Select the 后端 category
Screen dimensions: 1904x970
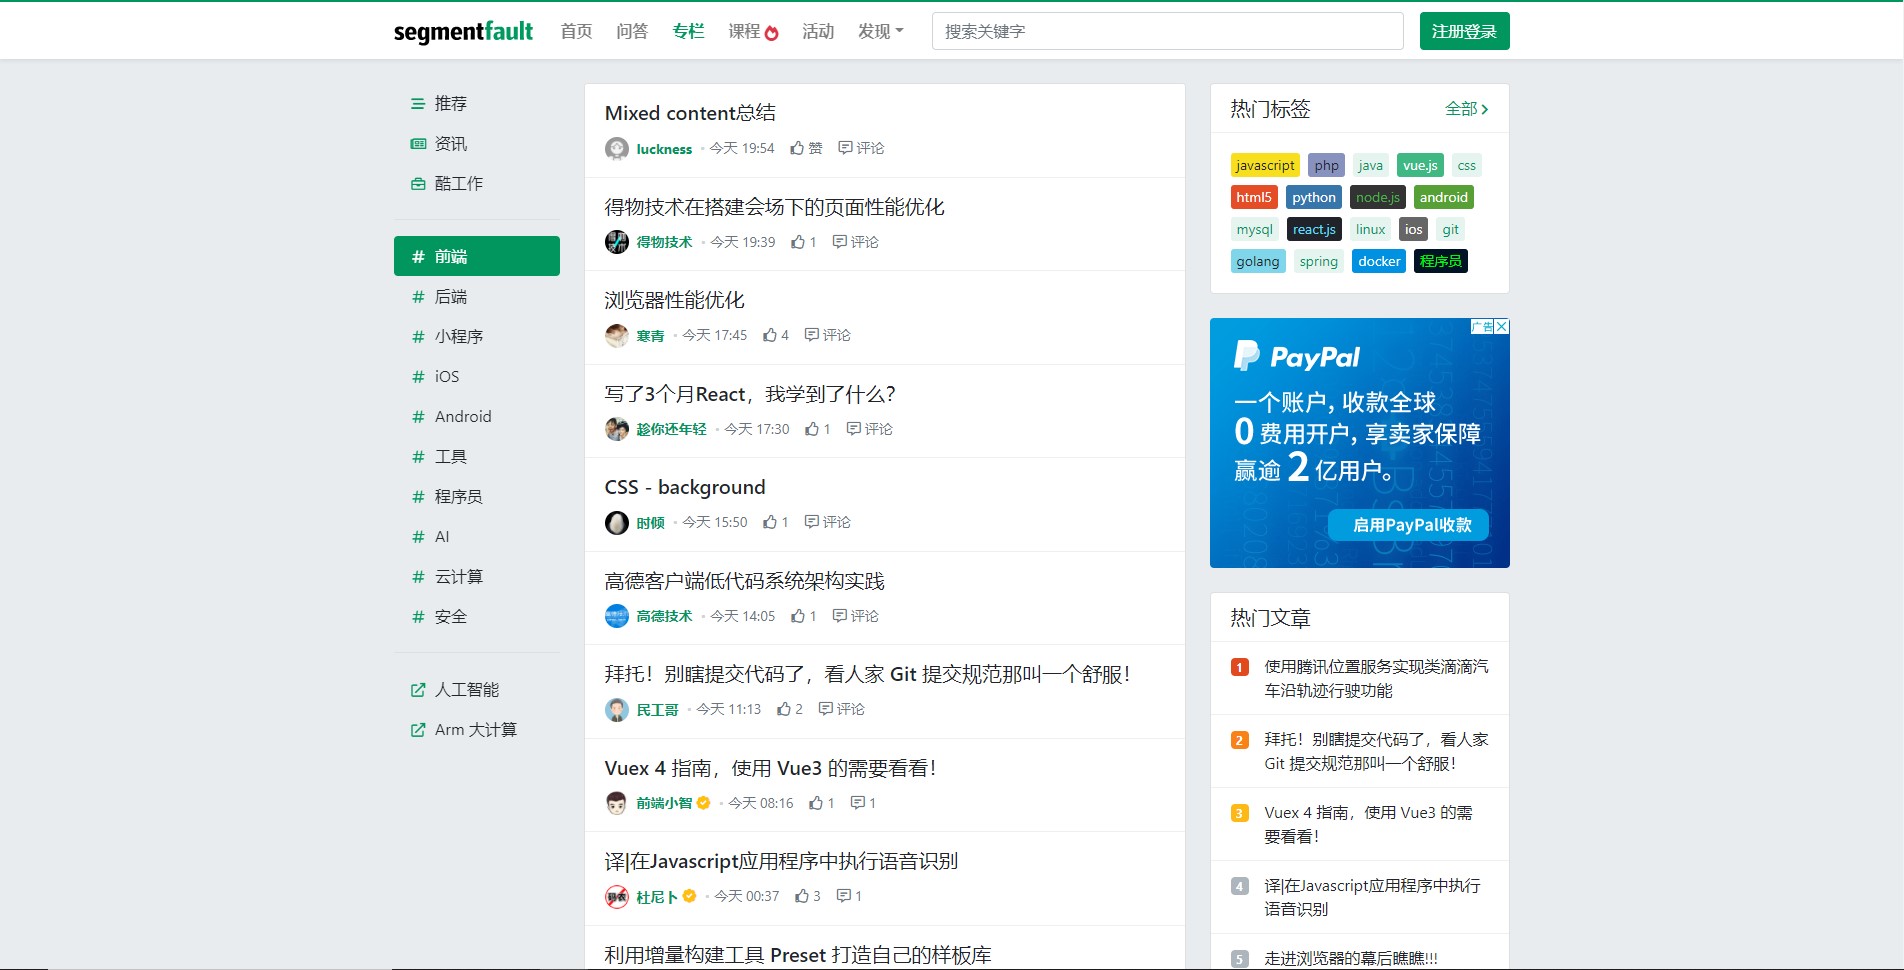coord(477,297)
